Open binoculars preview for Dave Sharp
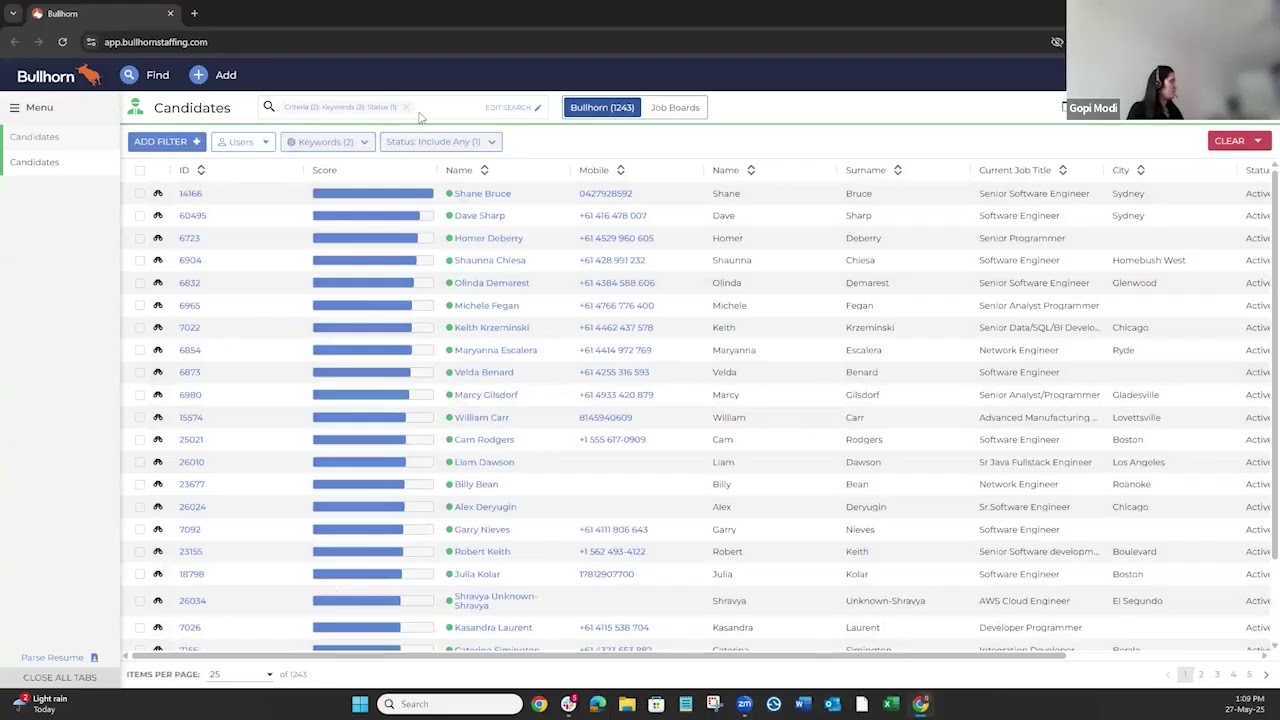 (158, 215)
